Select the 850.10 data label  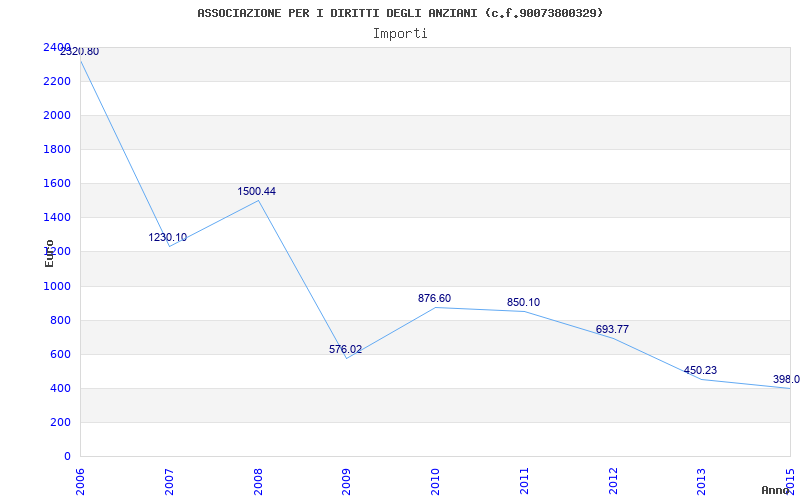(x=523, y=303)
